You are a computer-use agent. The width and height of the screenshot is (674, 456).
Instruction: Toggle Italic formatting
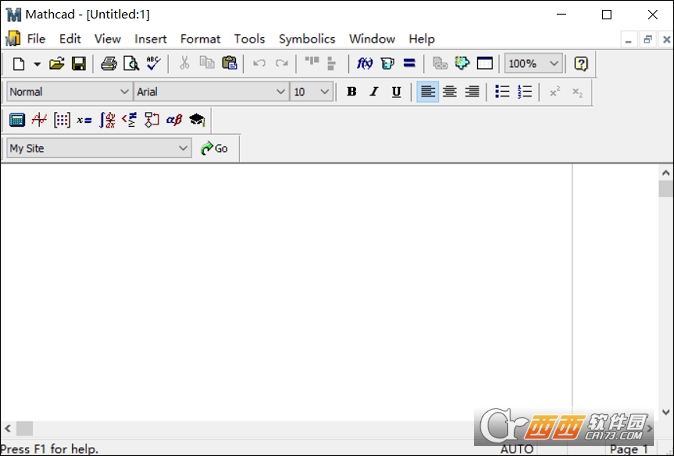(374, 92)
